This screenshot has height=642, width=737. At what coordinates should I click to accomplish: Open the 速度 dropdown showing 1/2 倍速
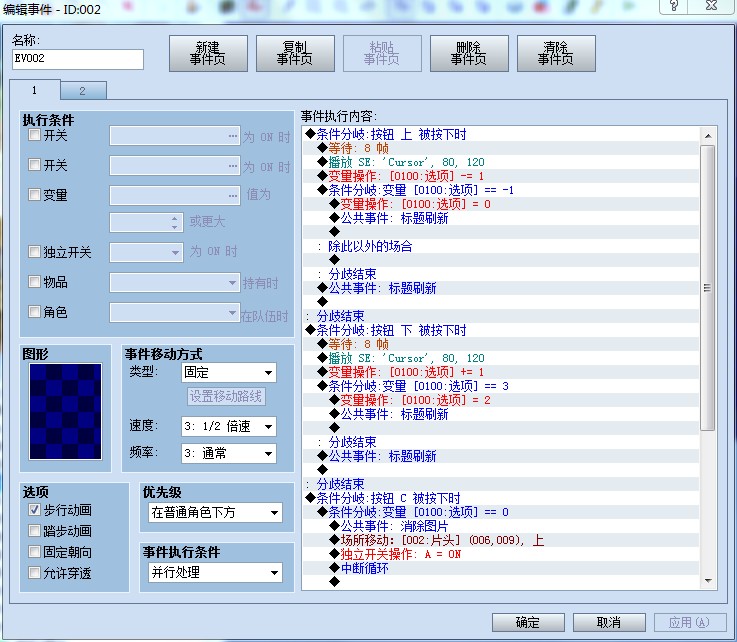tap(228, 426)
